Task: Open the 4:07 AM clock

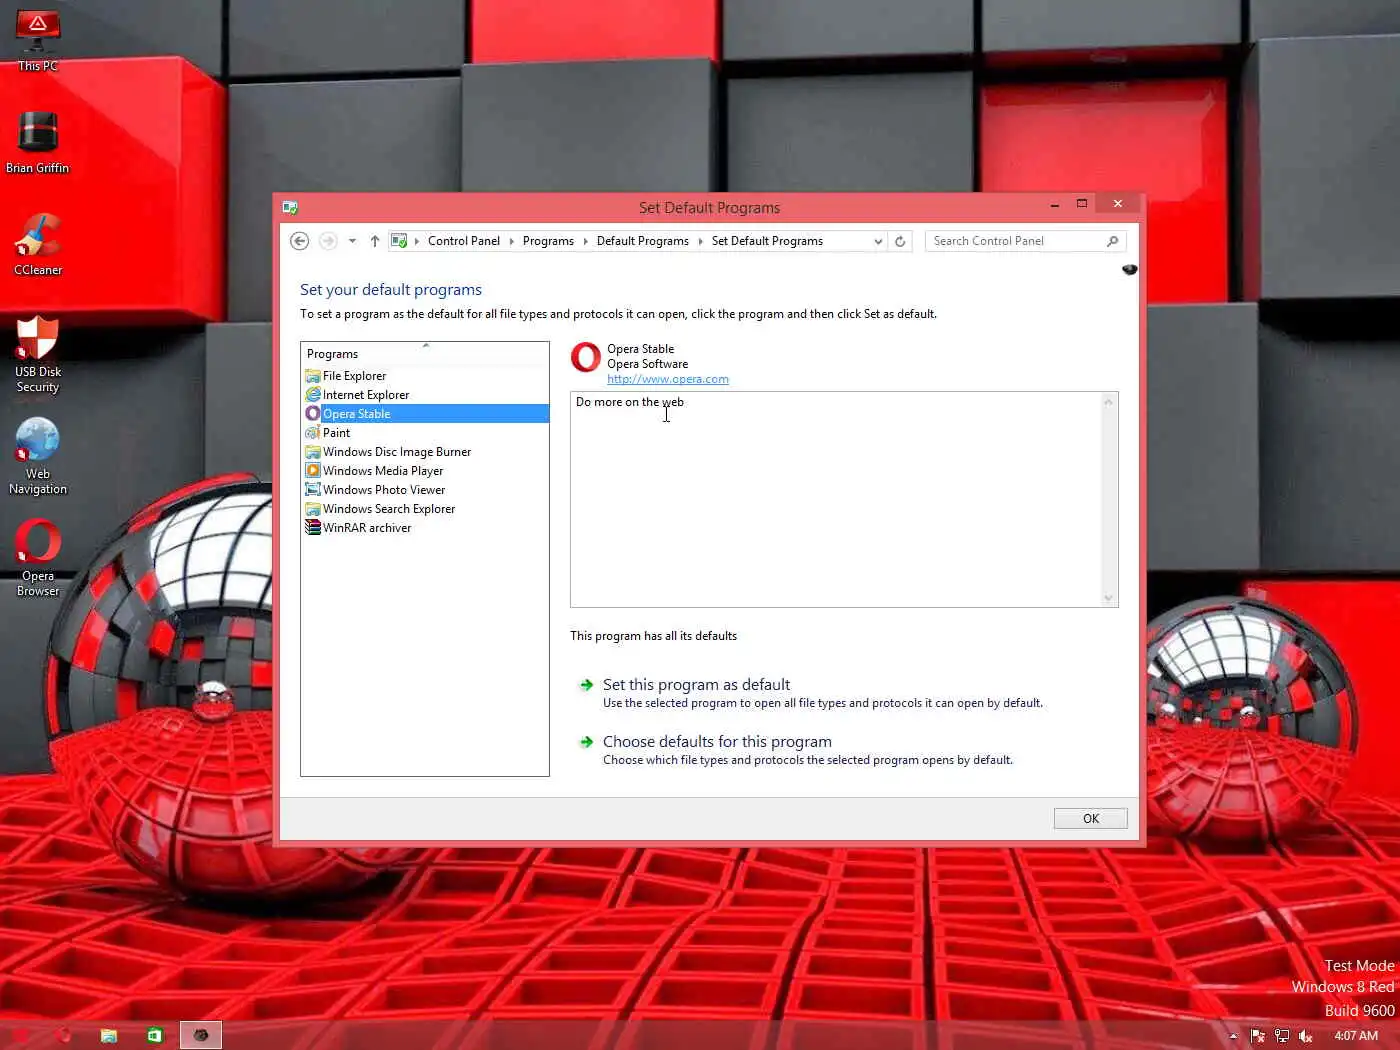Action: 1356,1036
